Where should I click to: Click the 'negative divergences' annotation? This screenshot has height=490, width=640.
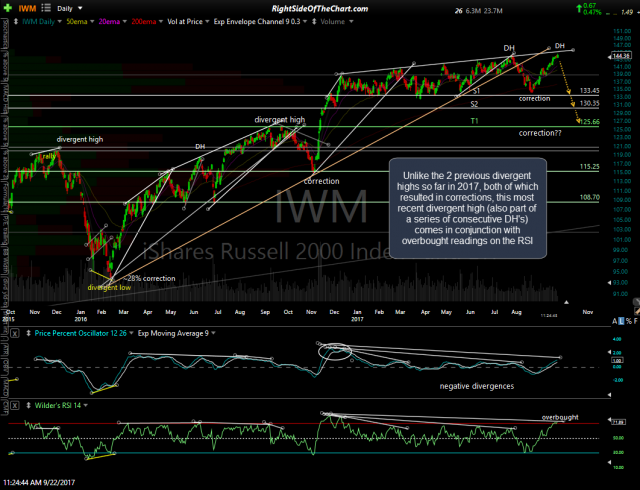click(477, 386)
